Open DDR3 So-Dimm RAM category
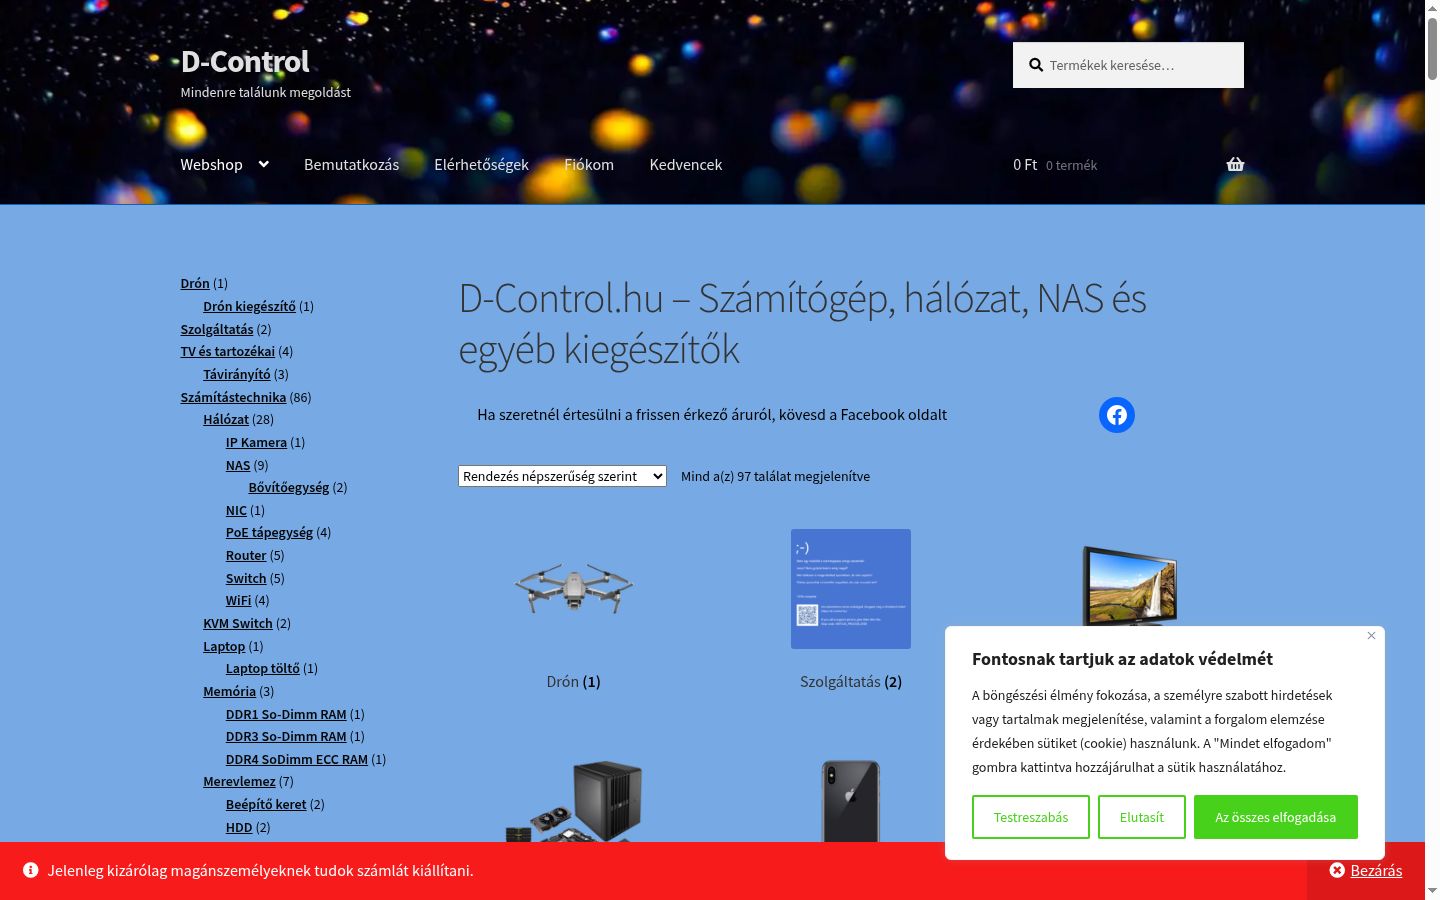This screenshot has width=1440, height=900. tap(286, 737)
